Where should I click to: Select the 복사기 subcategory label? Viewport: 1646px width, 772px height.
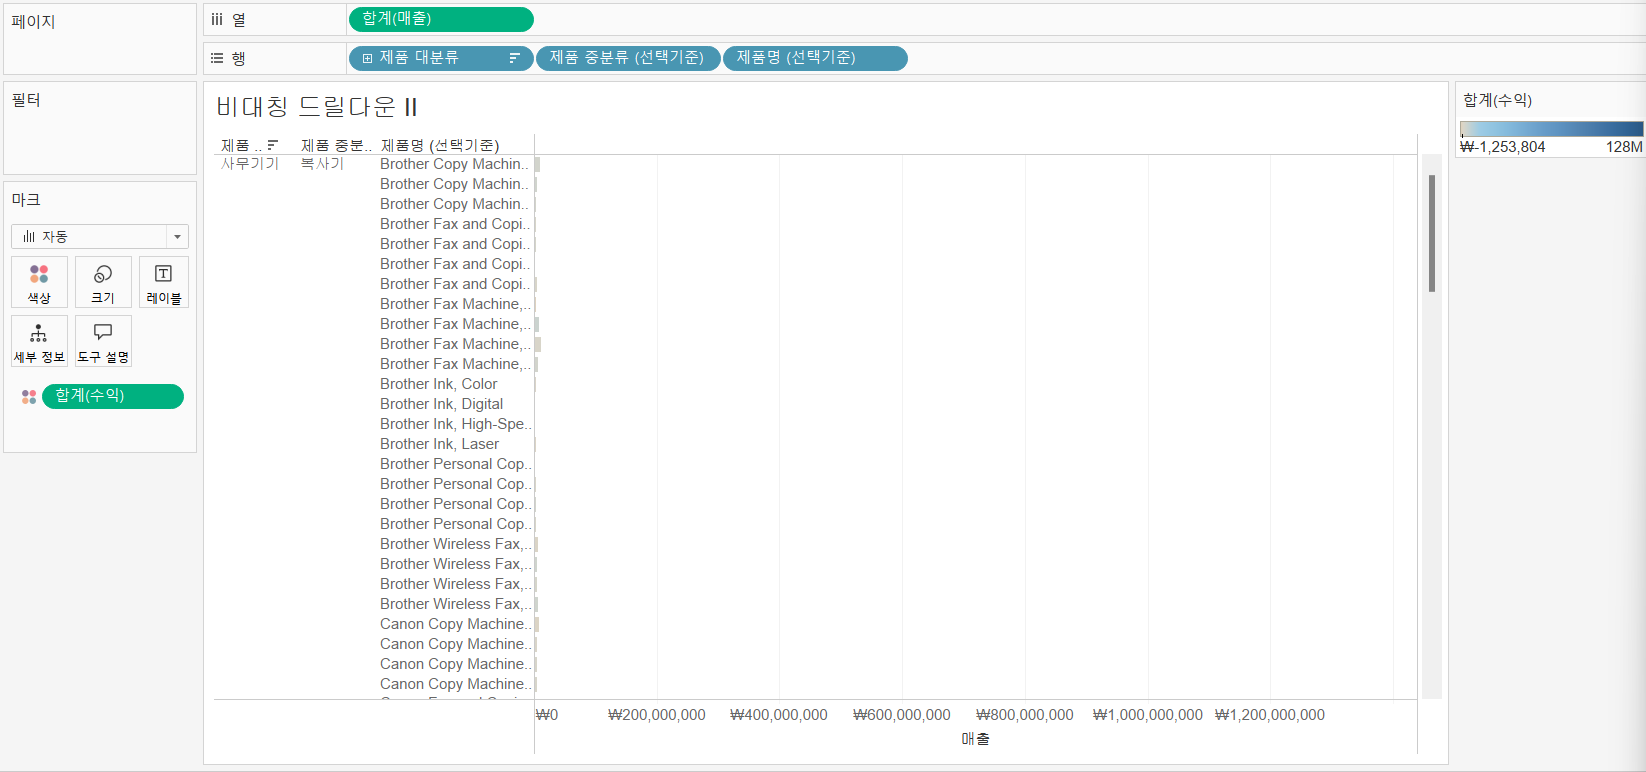(x=322, y=163)
